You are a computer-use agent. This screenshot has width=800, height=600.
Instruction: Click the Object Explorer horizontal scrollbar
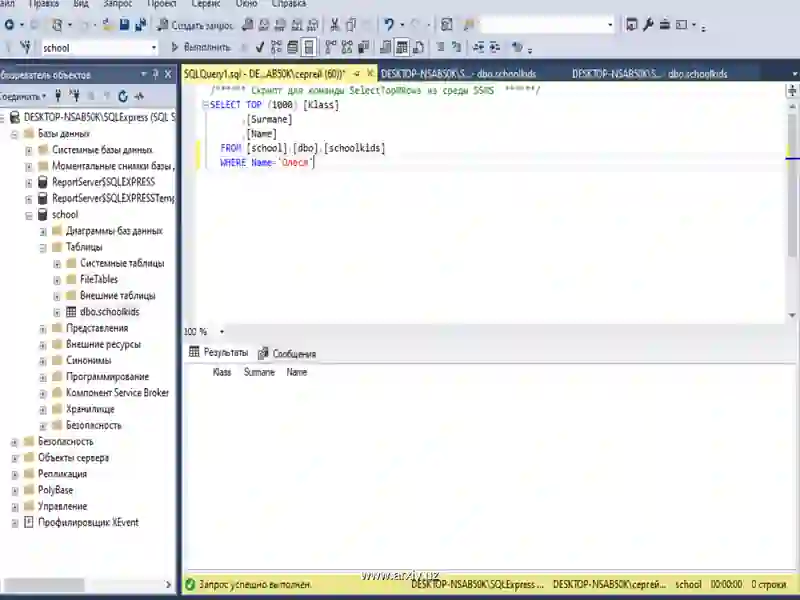tap(43, 585)
